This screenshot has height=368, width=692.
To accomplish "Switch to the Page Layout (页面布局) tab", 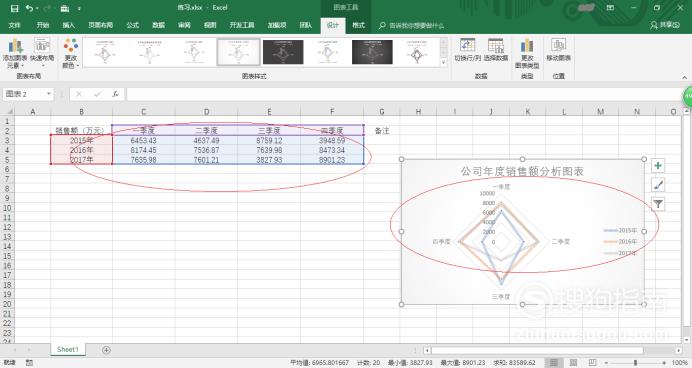I will tap(101, 25).
